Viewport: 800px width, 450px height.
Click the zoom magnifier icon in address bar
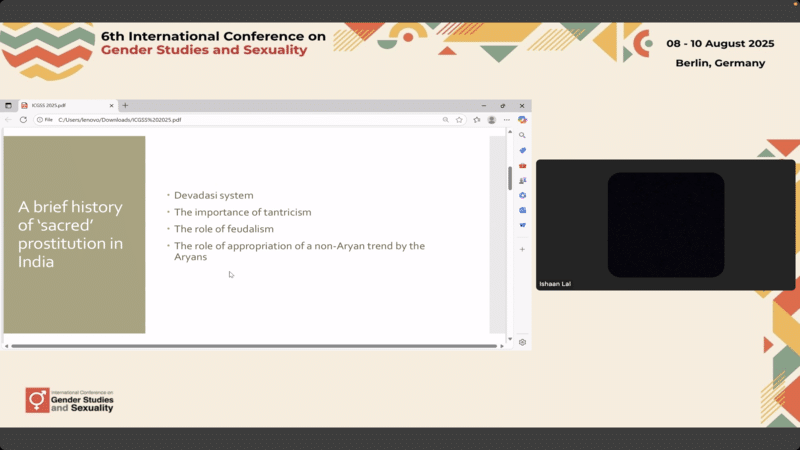(446, 120)
